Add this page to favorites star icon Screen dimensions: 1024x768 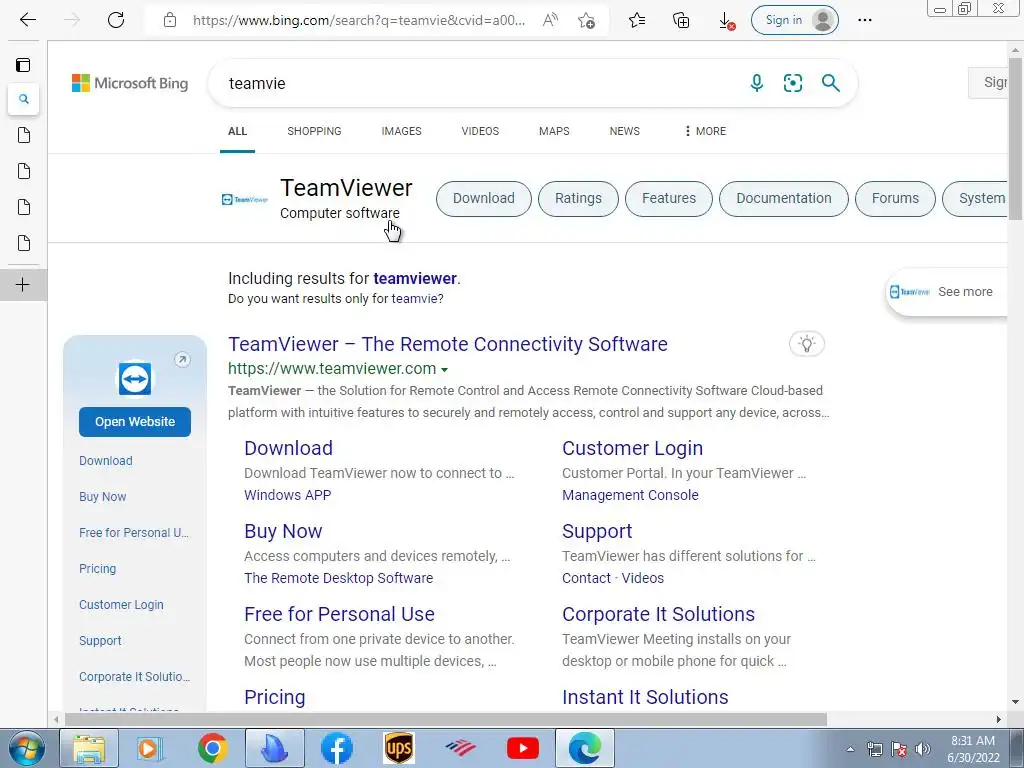click(586, 21)
